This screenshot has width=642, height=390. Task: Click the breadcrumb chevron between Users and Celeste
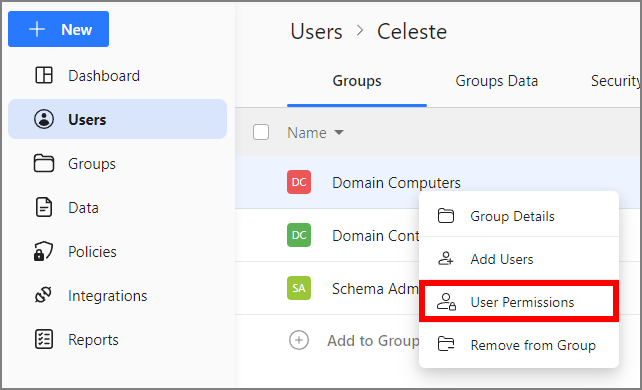tap(360, 30)
